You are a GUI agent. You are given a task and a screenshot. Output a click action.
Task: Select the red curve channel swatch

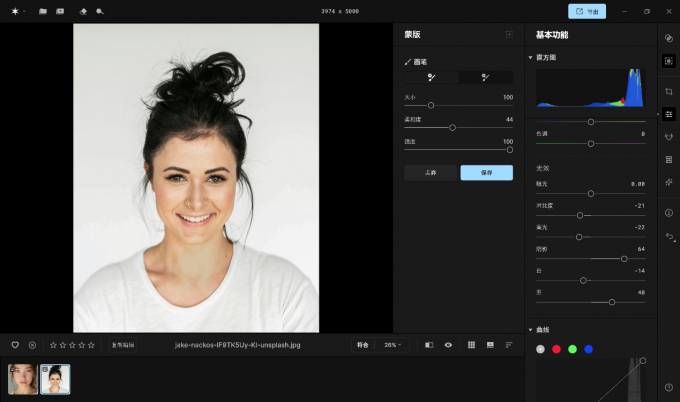[x=556, y=349]
